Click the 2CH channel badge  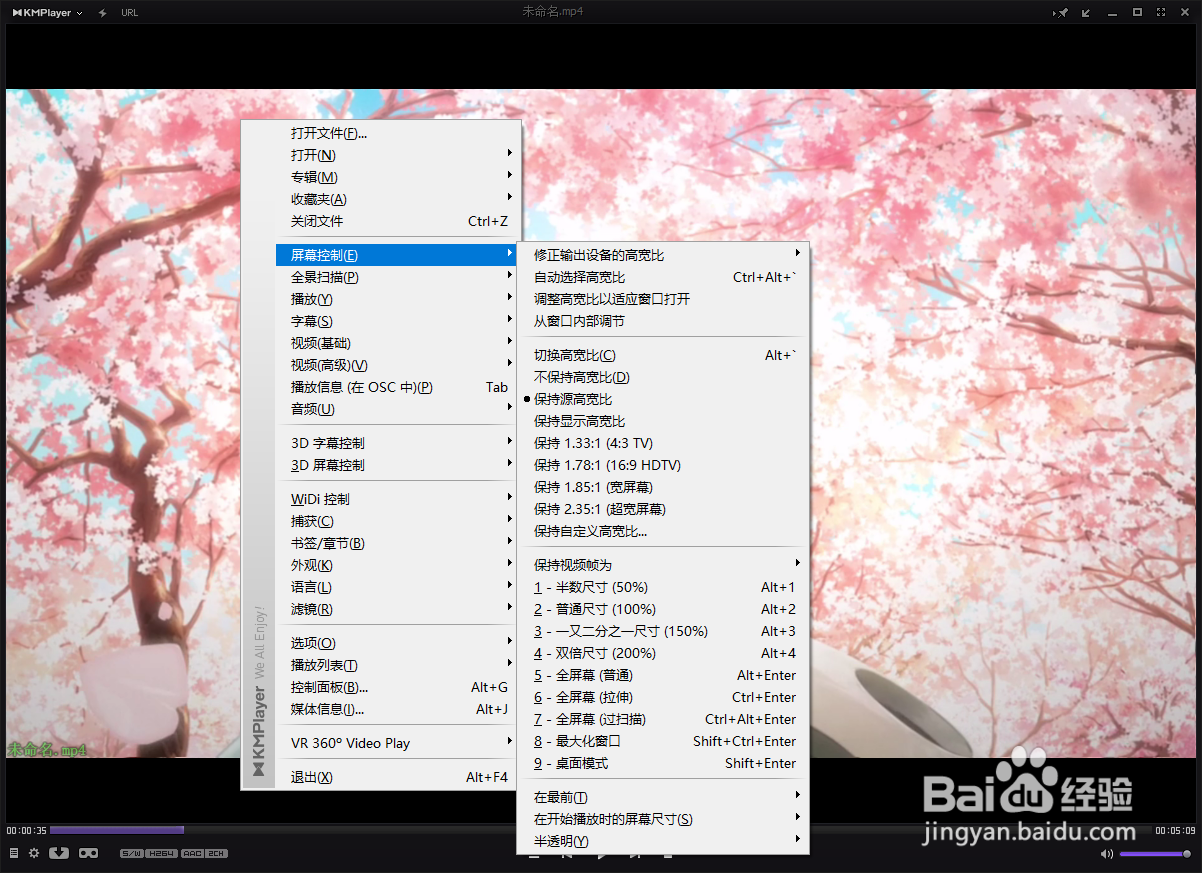point(217,853)
